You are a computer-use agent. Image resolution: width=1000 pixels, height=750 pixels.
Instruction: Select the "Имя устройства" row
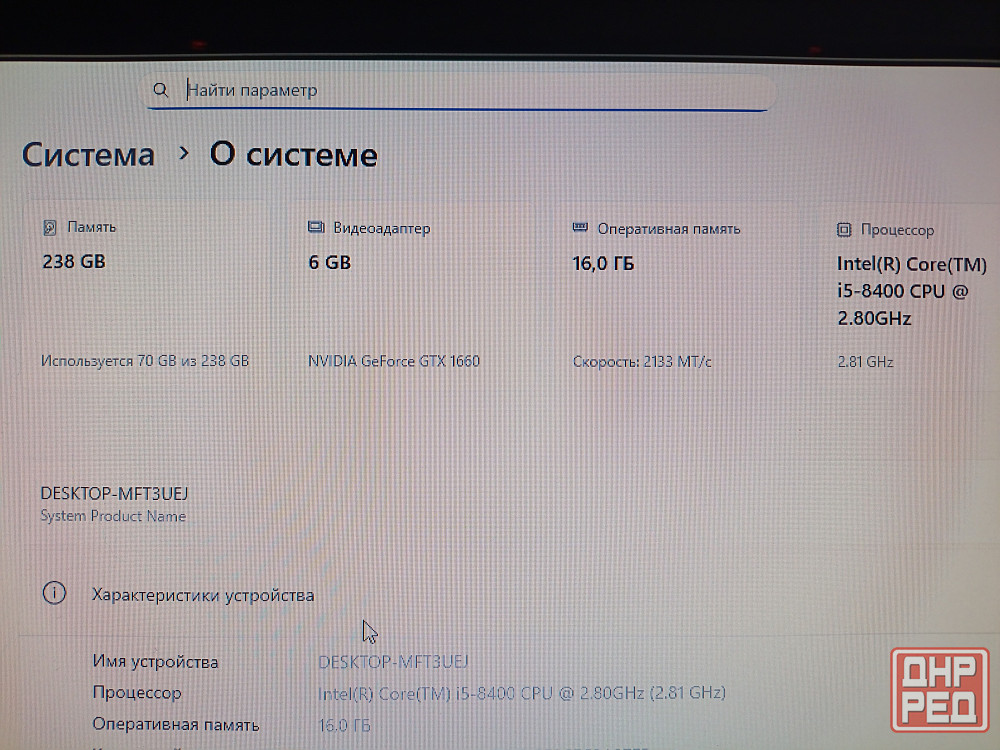(155, 662)
